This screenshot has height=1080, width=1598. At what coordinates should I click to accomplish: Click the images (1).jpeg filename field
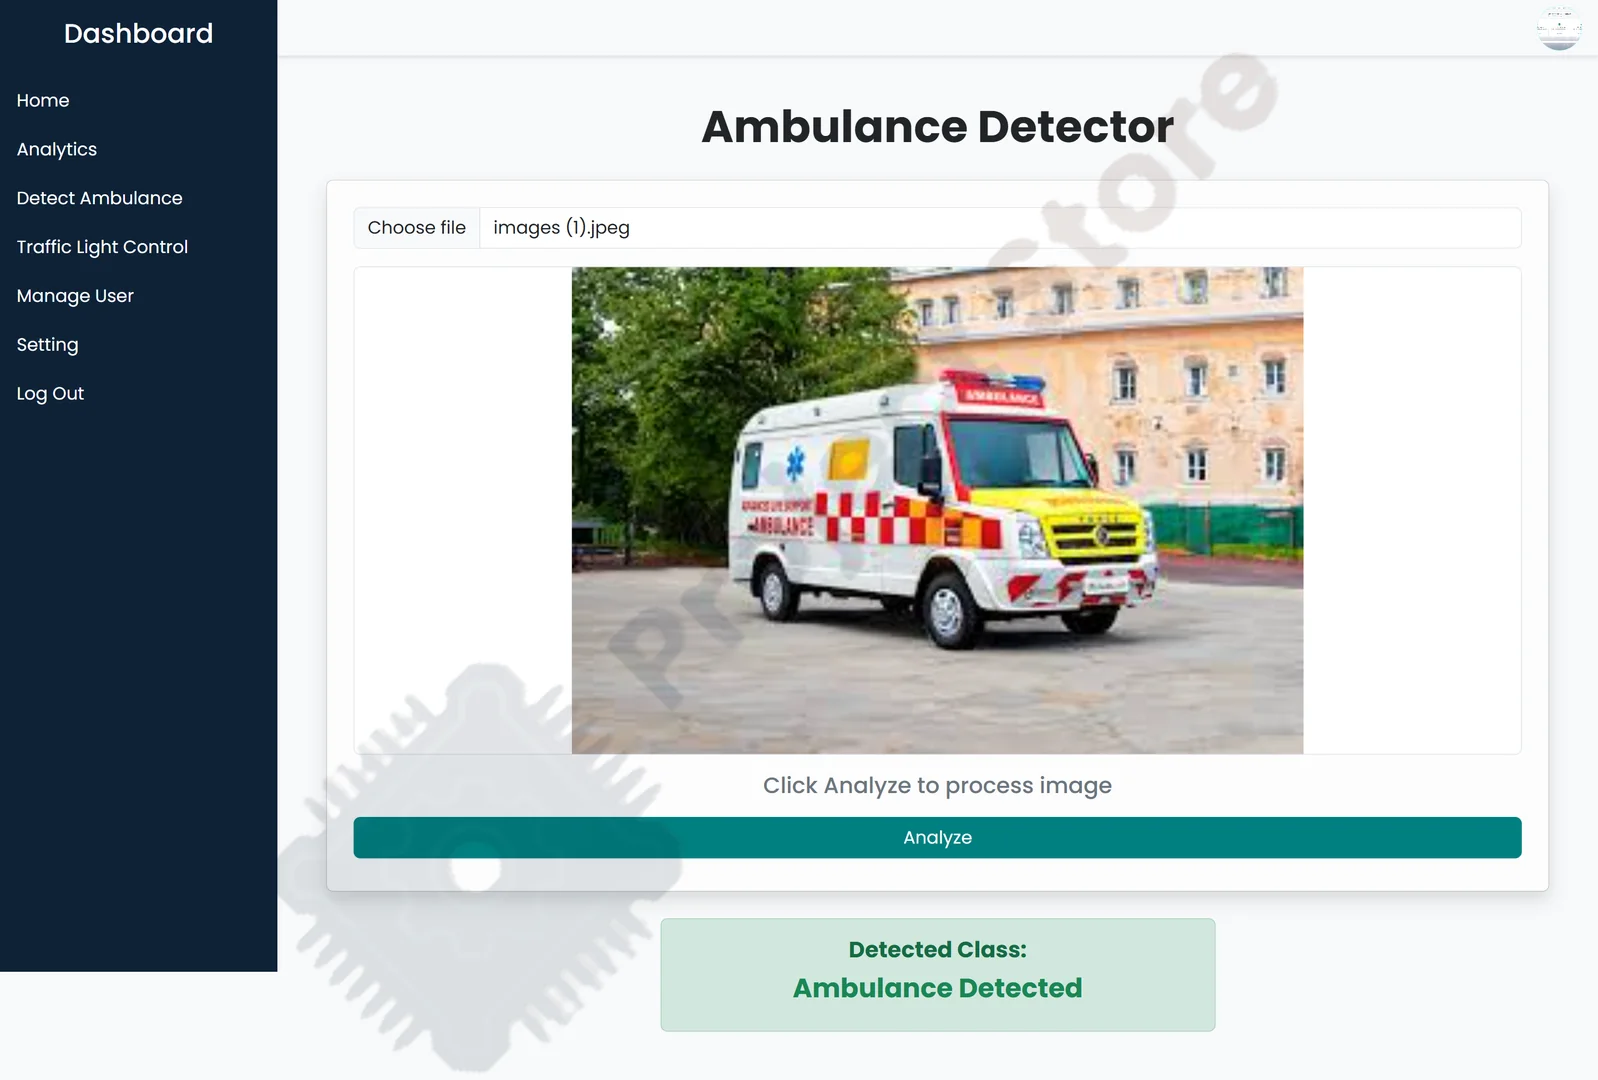point(1000,228)
